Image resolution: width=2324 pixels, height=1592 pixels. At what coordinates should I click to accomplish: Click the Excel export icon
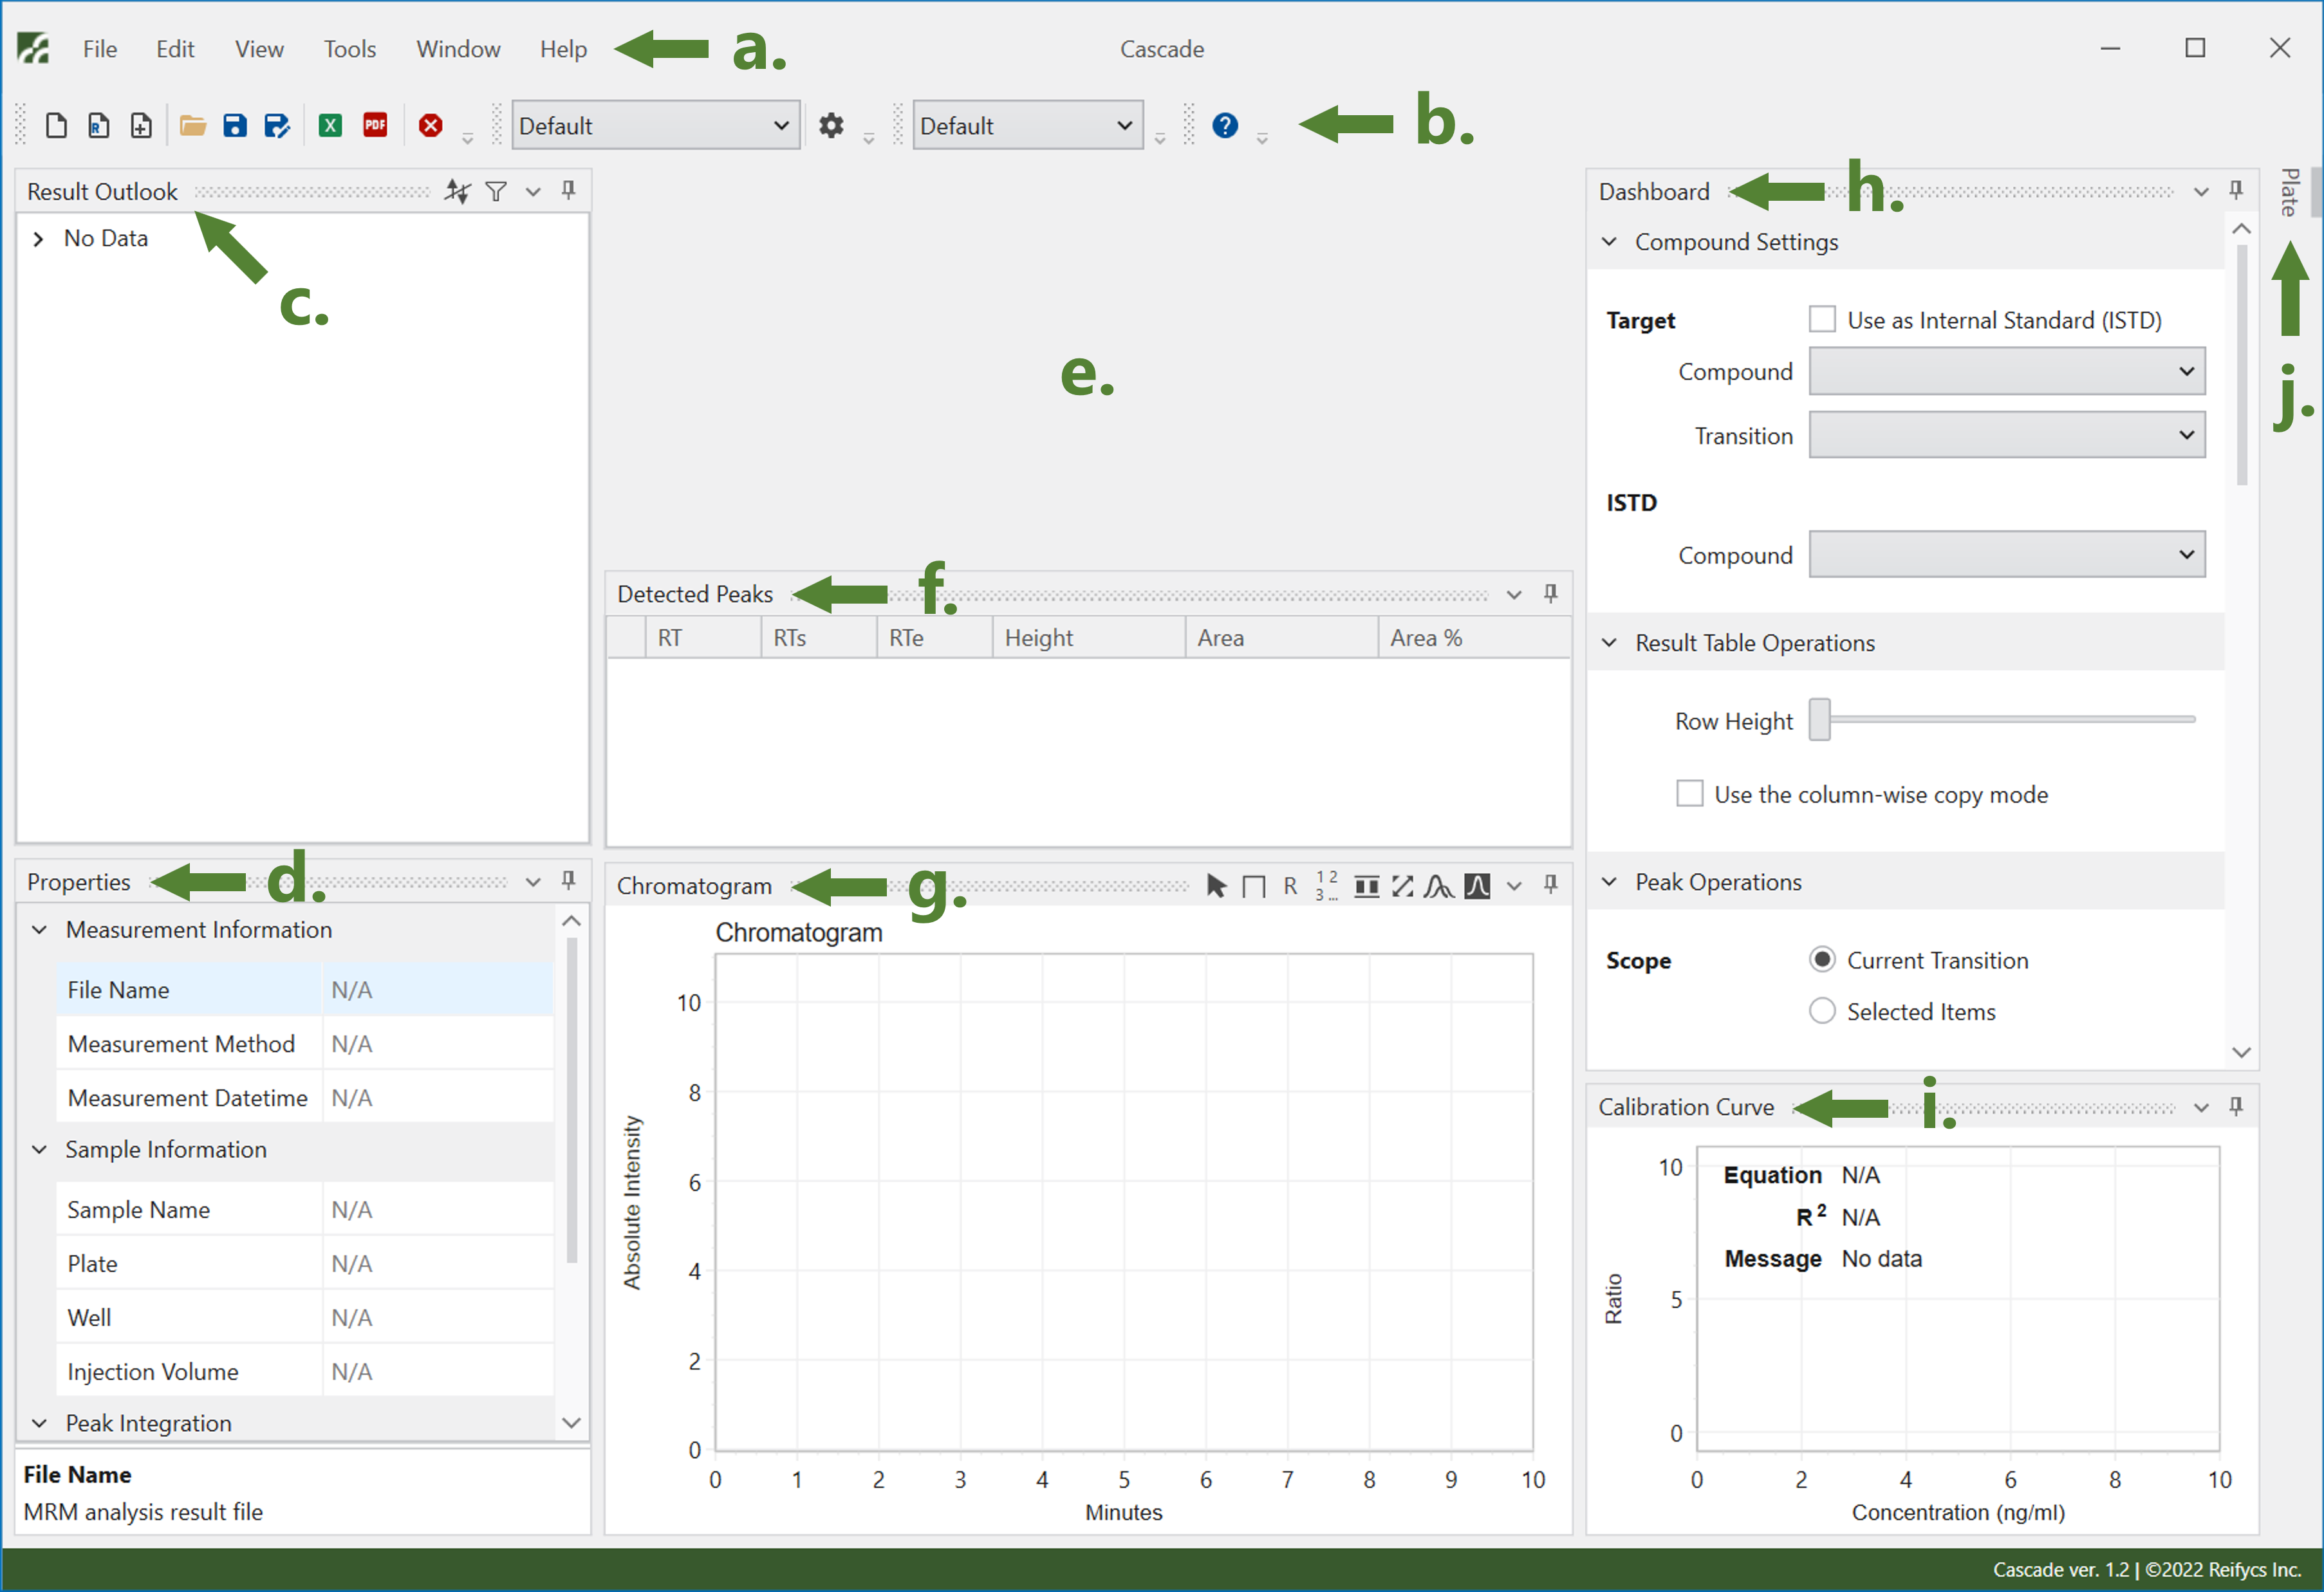point(330,125)
